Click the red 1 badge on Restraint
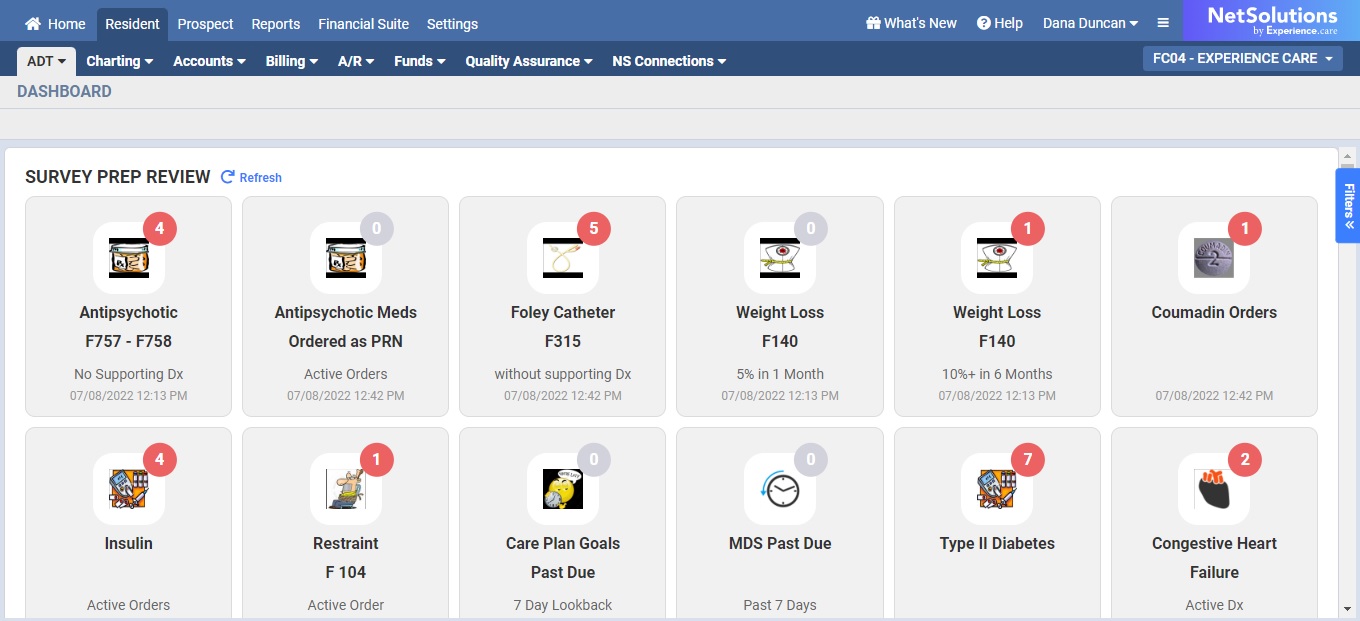The image size is (1360, 621). pos(377,460)
